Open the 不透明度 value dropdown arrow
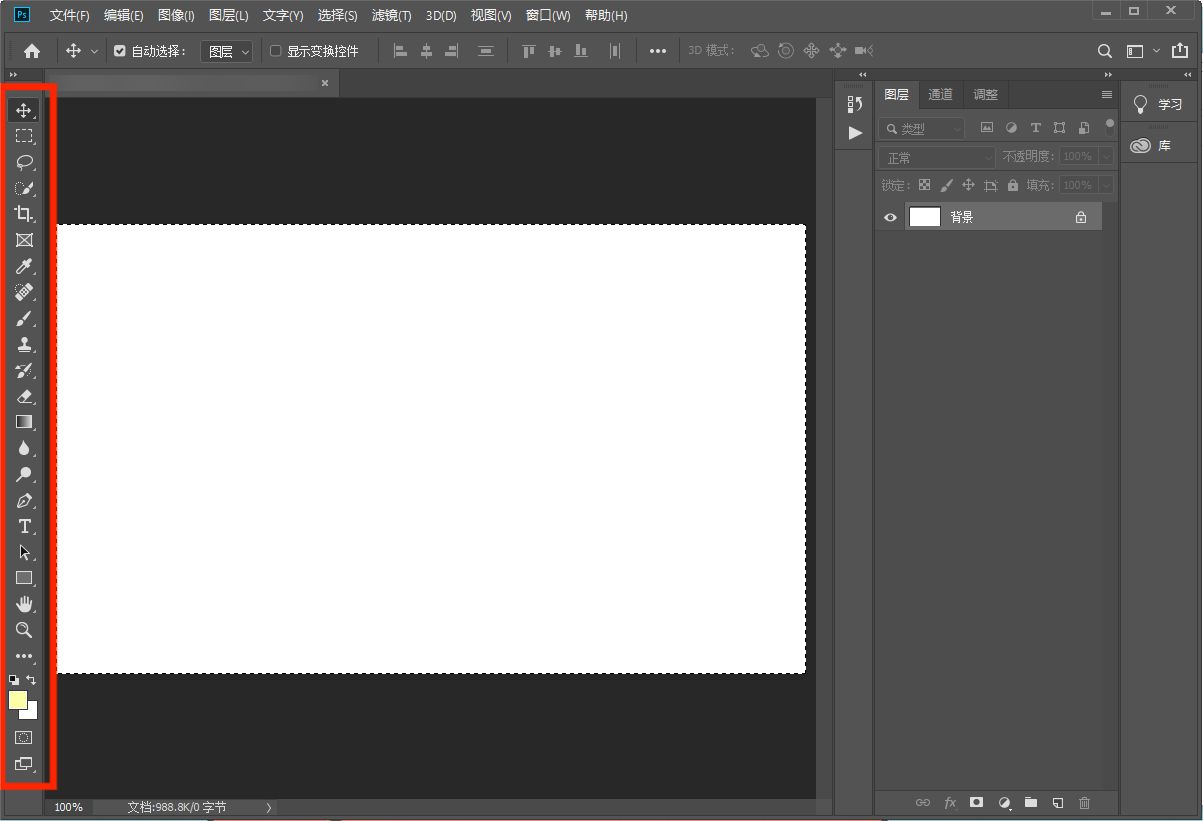This screenshot has width=1203, height=821. pyautogui.click(x=1106, y=157)
